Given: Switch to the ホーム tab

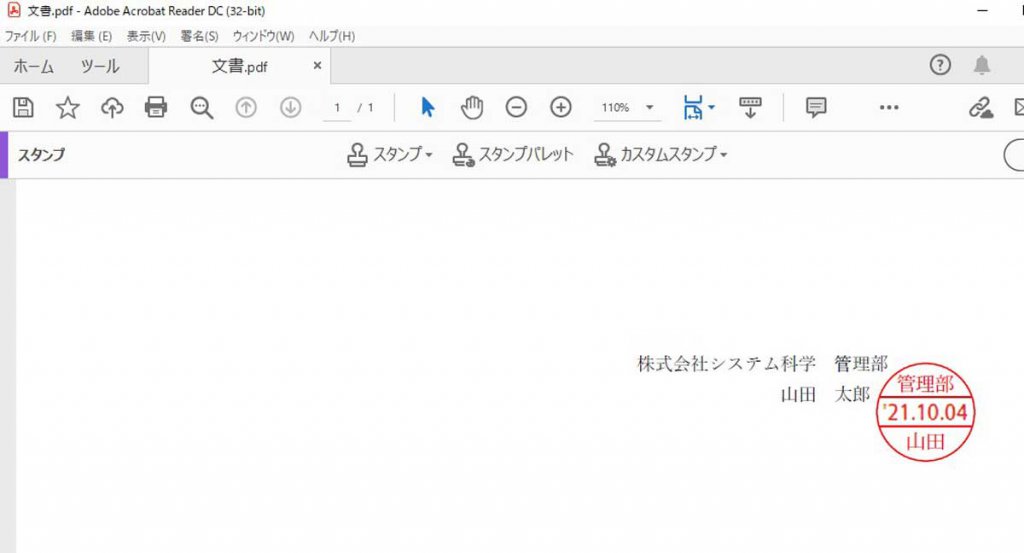Looking at the screenshot, I should click(33, 66).
